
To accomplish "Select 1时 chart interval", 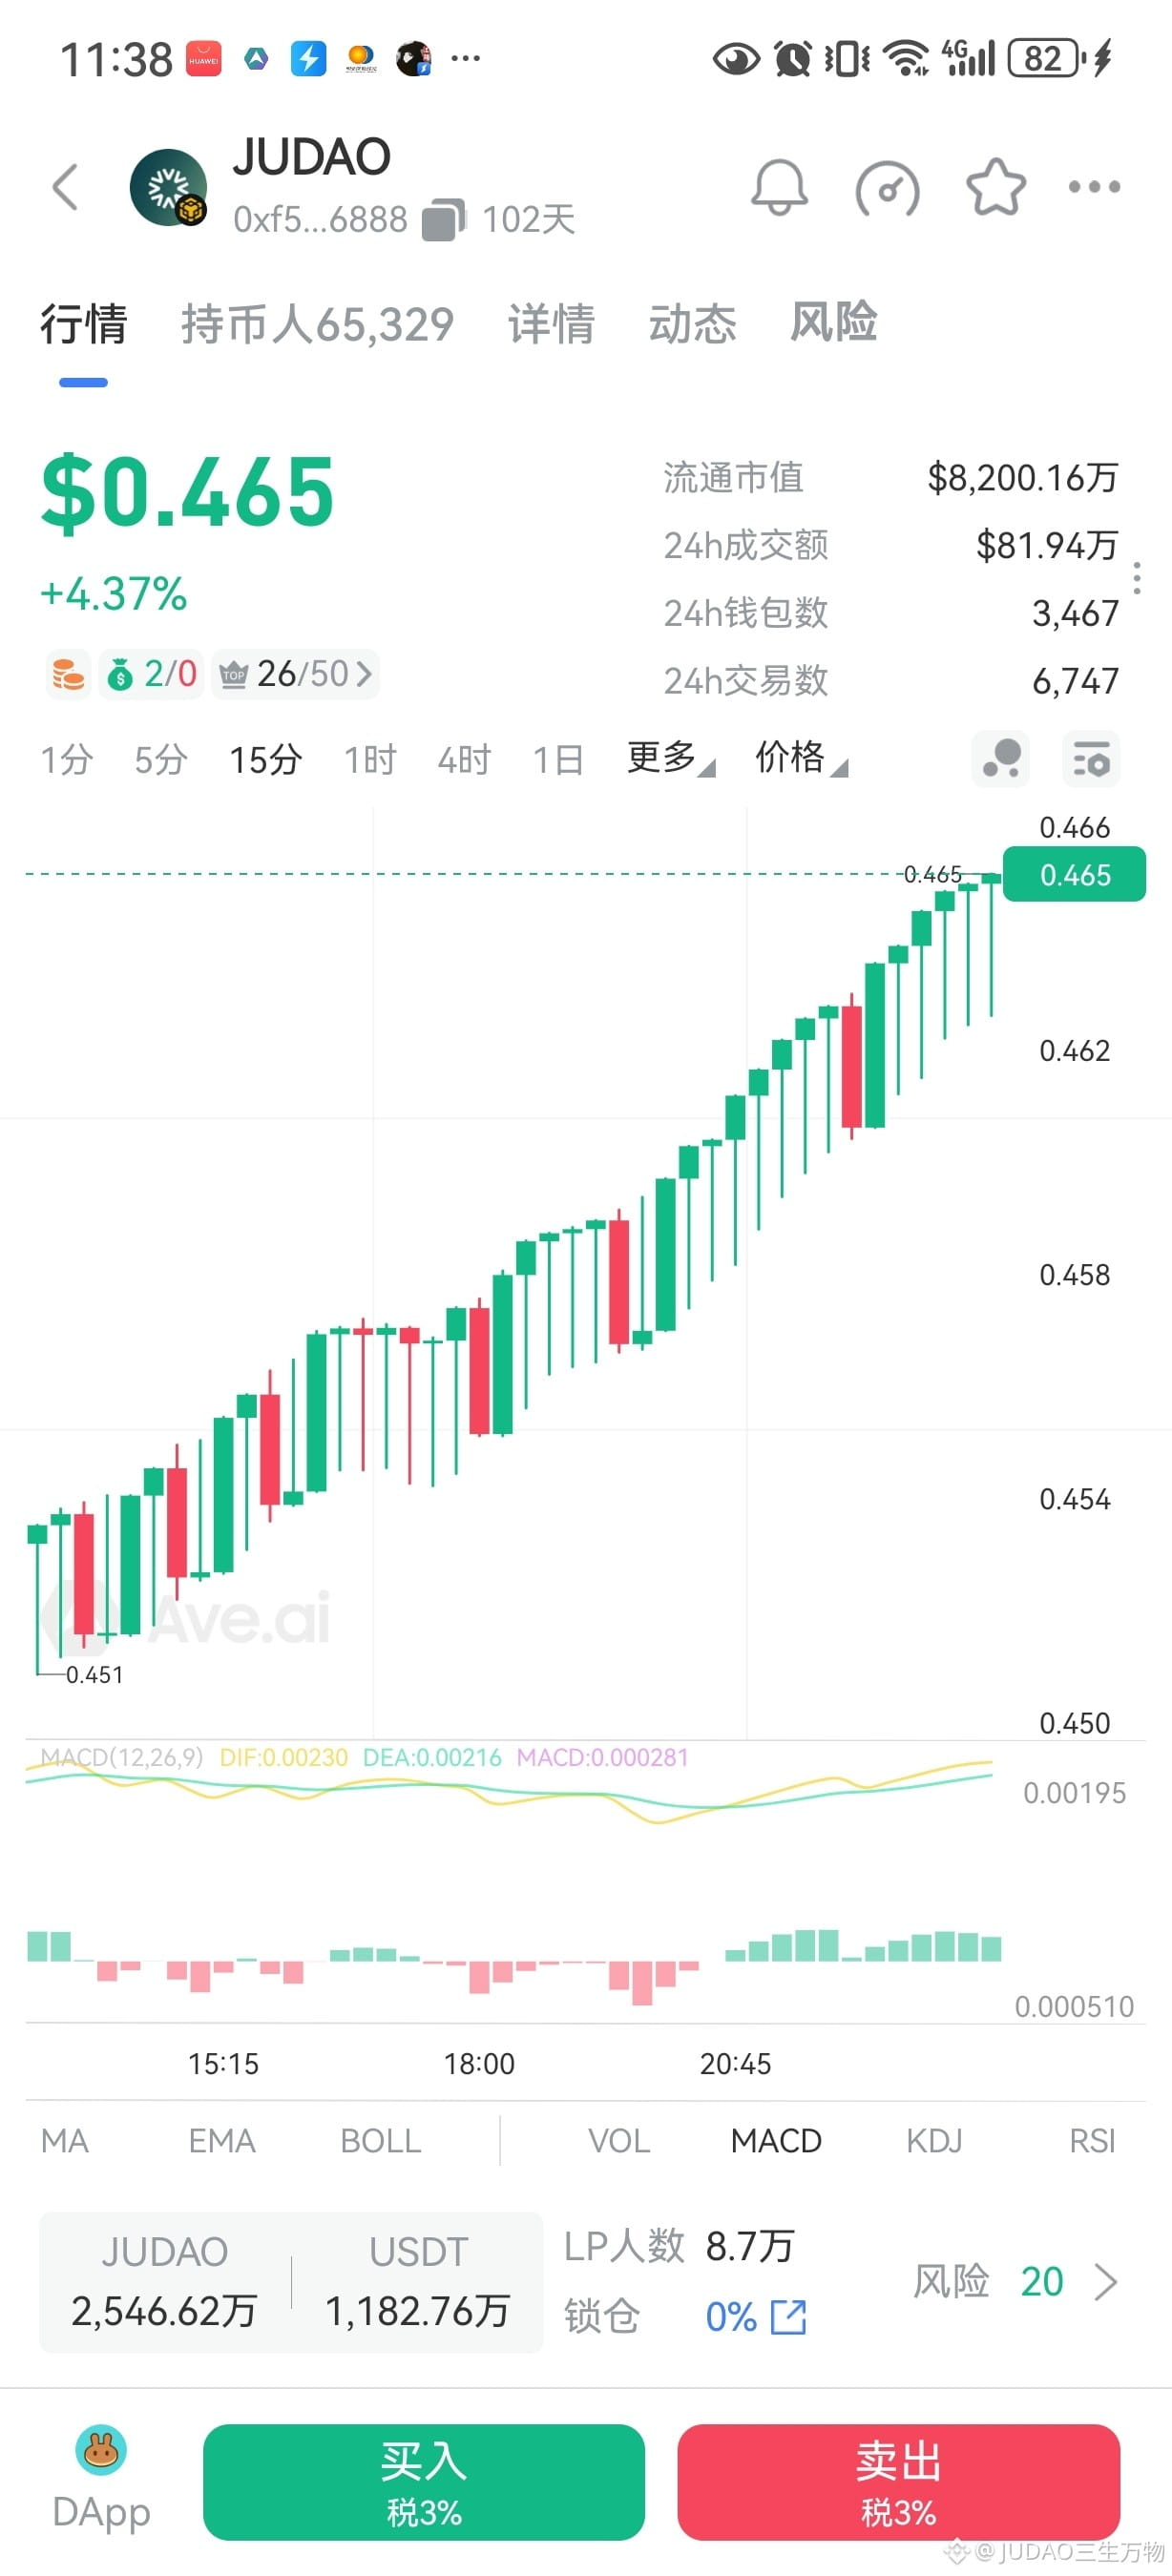I will click(370, 759).
